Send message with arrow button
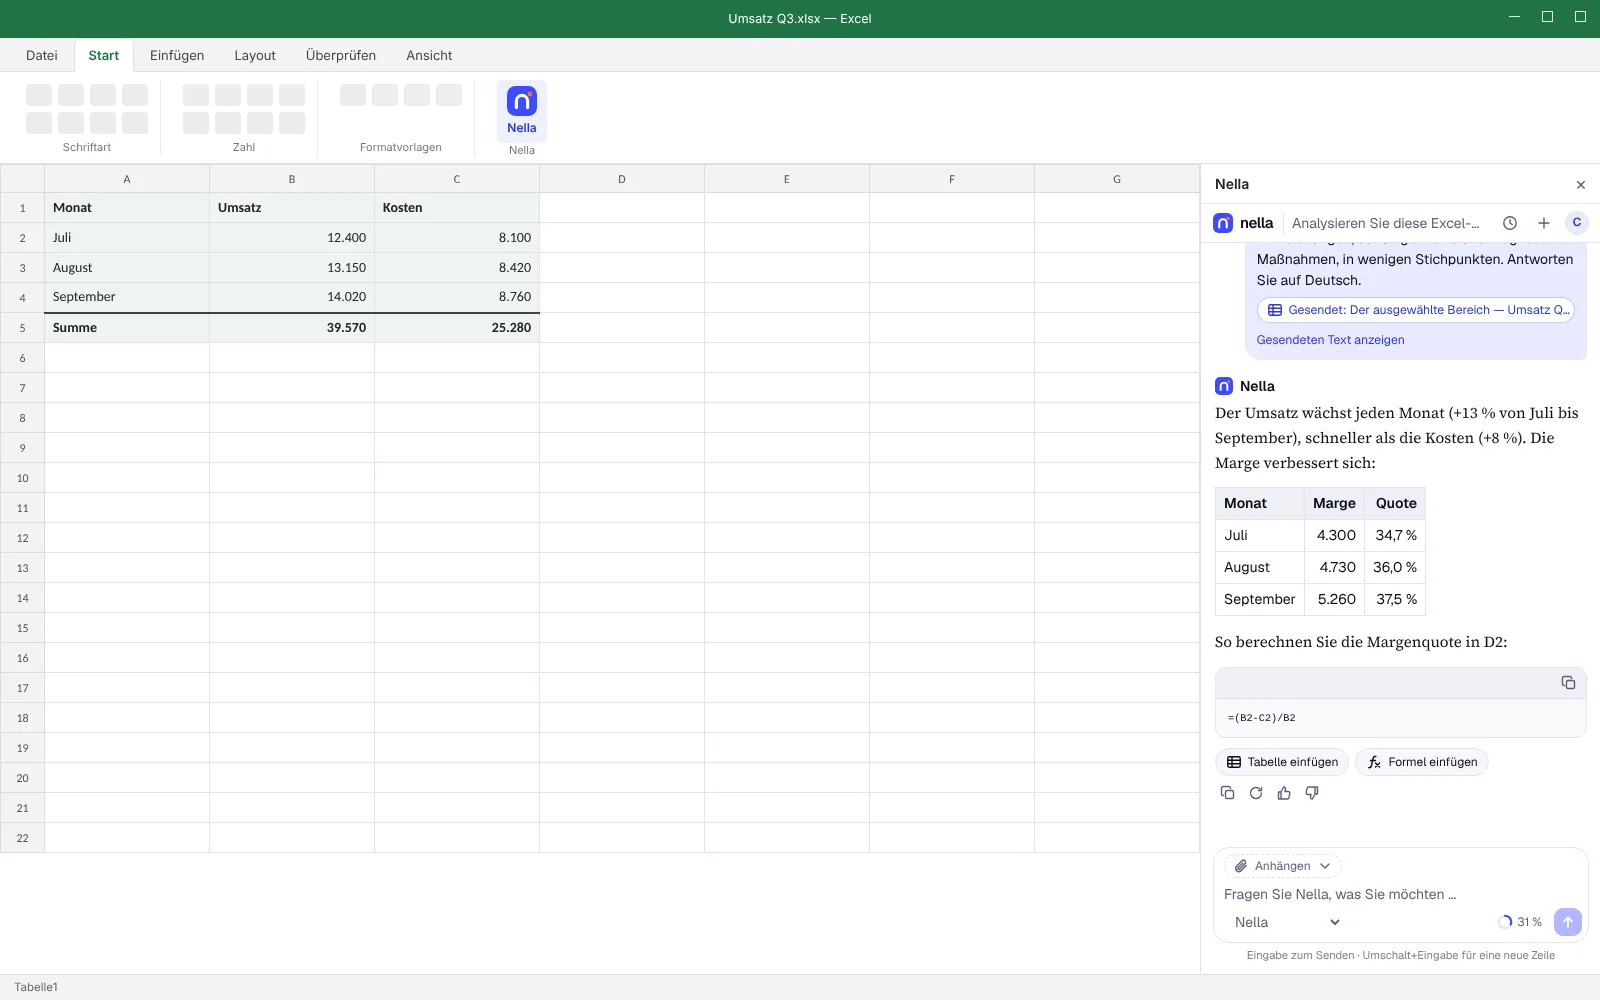1600x1000 pixels. (x=1568, y=922)
